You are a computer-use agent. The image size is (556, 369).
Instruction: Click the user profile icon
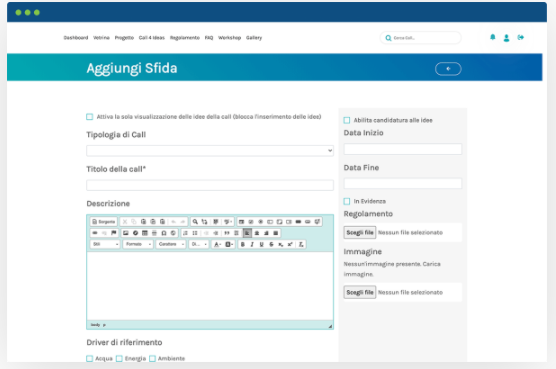[506, 38]
